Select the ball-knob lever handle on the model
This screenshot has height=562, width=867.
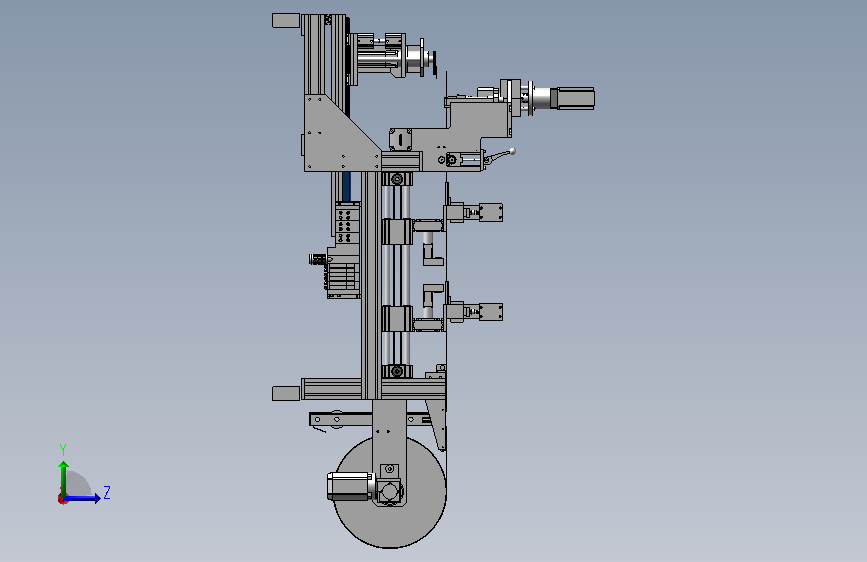(500, 157)
